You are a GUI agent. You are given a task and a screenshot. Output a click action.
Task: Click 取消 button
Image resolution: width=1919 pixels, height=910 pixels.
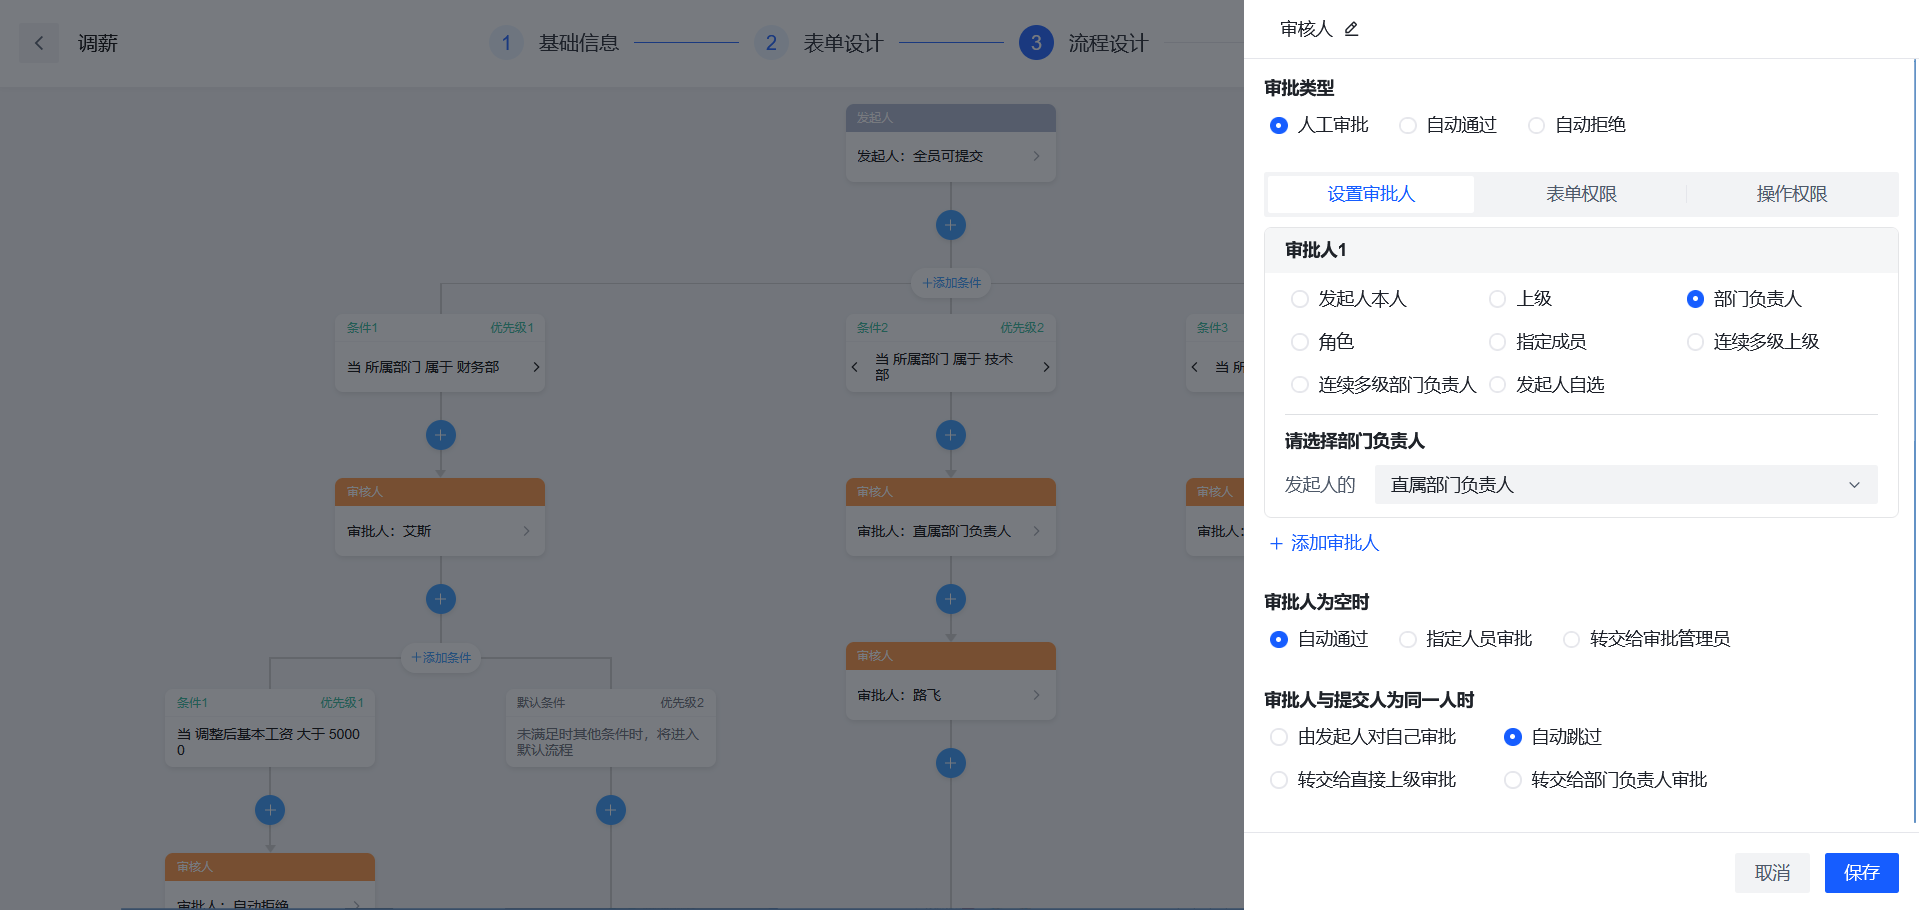coord(1772,873)
